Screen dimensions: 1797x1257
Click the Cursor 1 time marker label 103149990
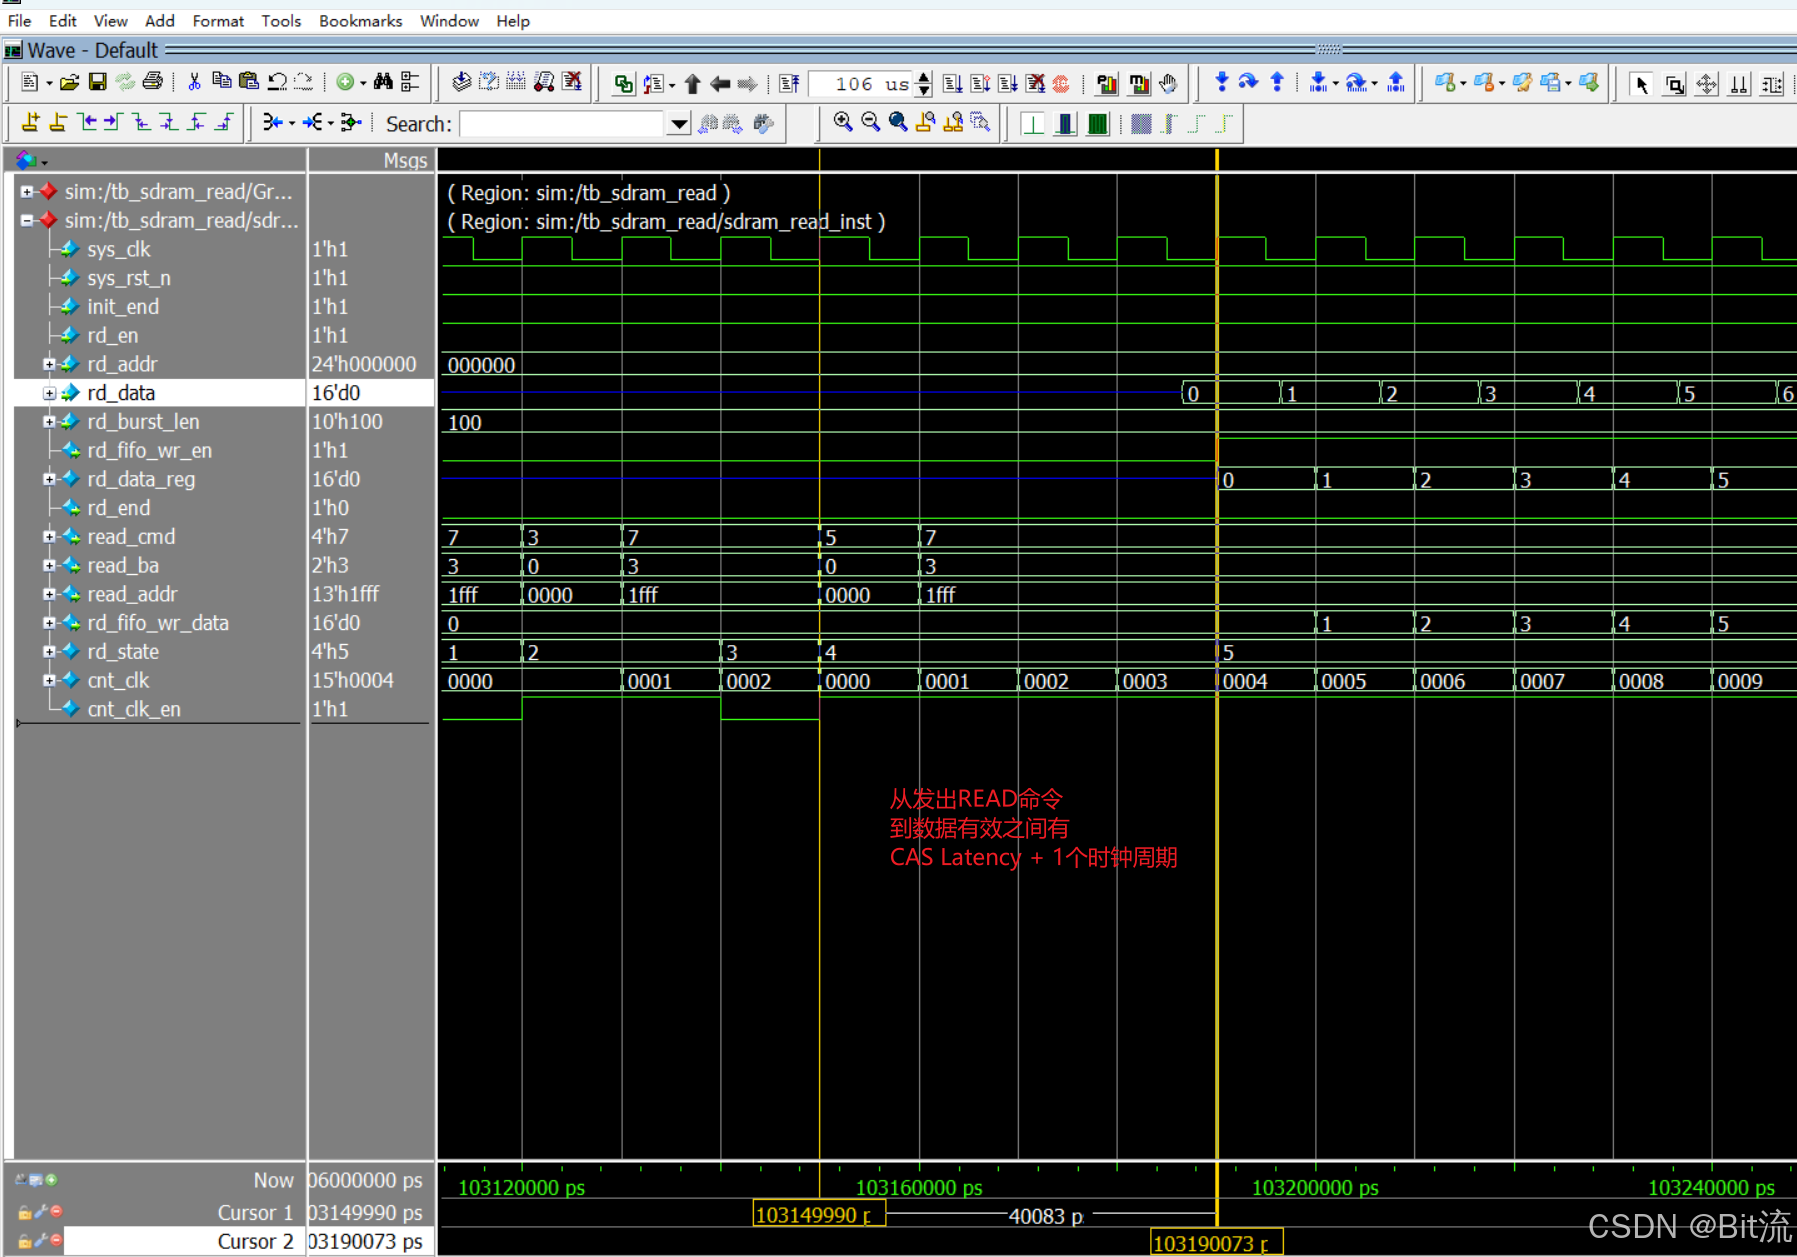pyautogui.click(x=818, y=1215)
